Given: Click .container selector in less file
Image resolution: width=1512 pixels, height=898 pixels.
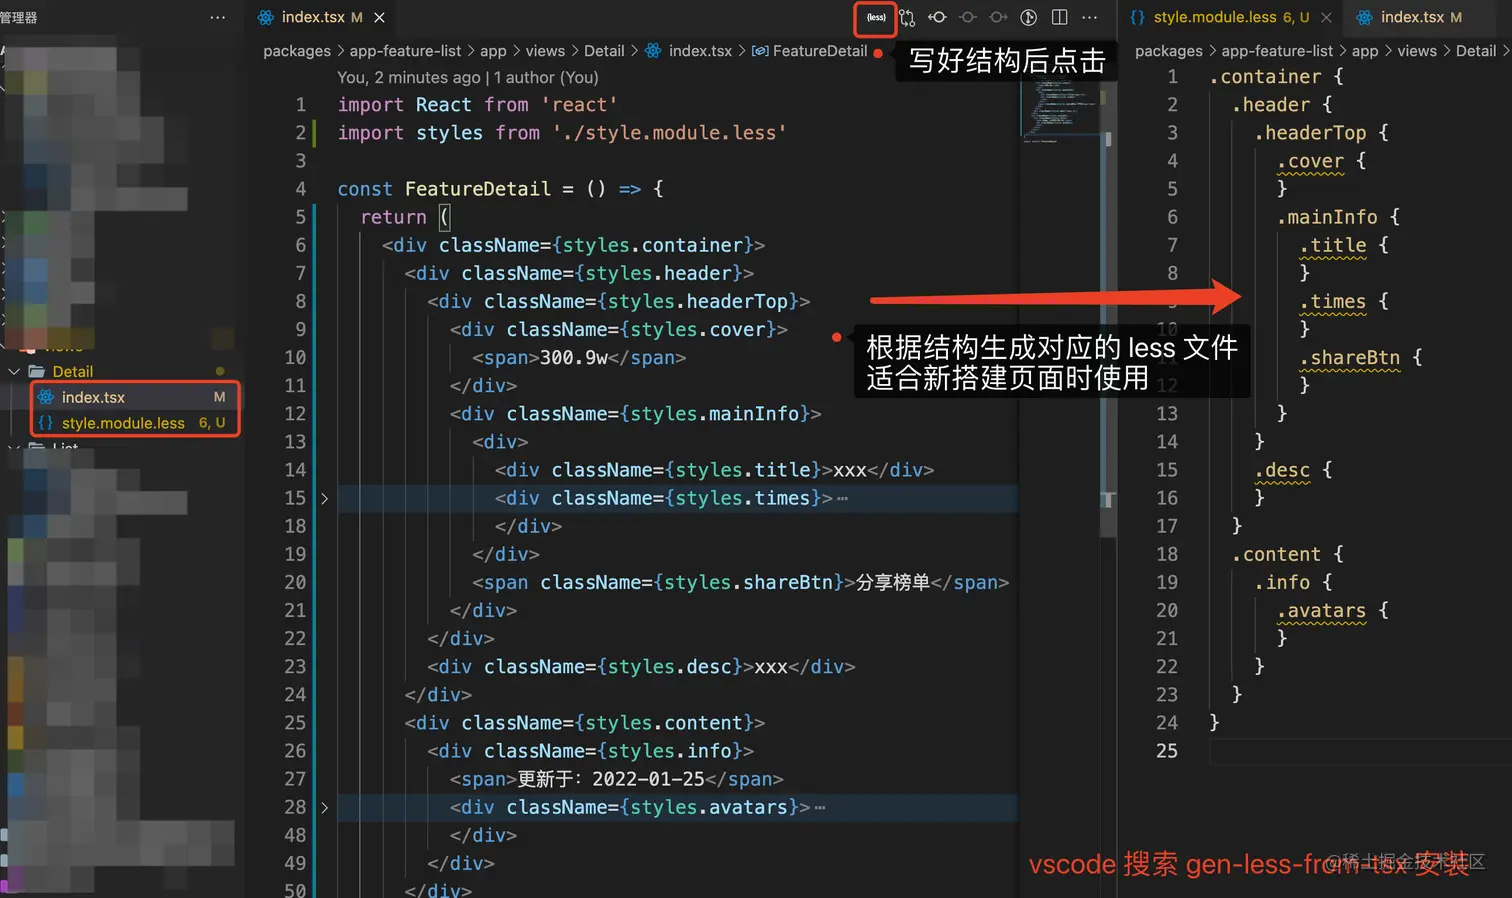Looking at the screenshot, I should [1265, 77].
